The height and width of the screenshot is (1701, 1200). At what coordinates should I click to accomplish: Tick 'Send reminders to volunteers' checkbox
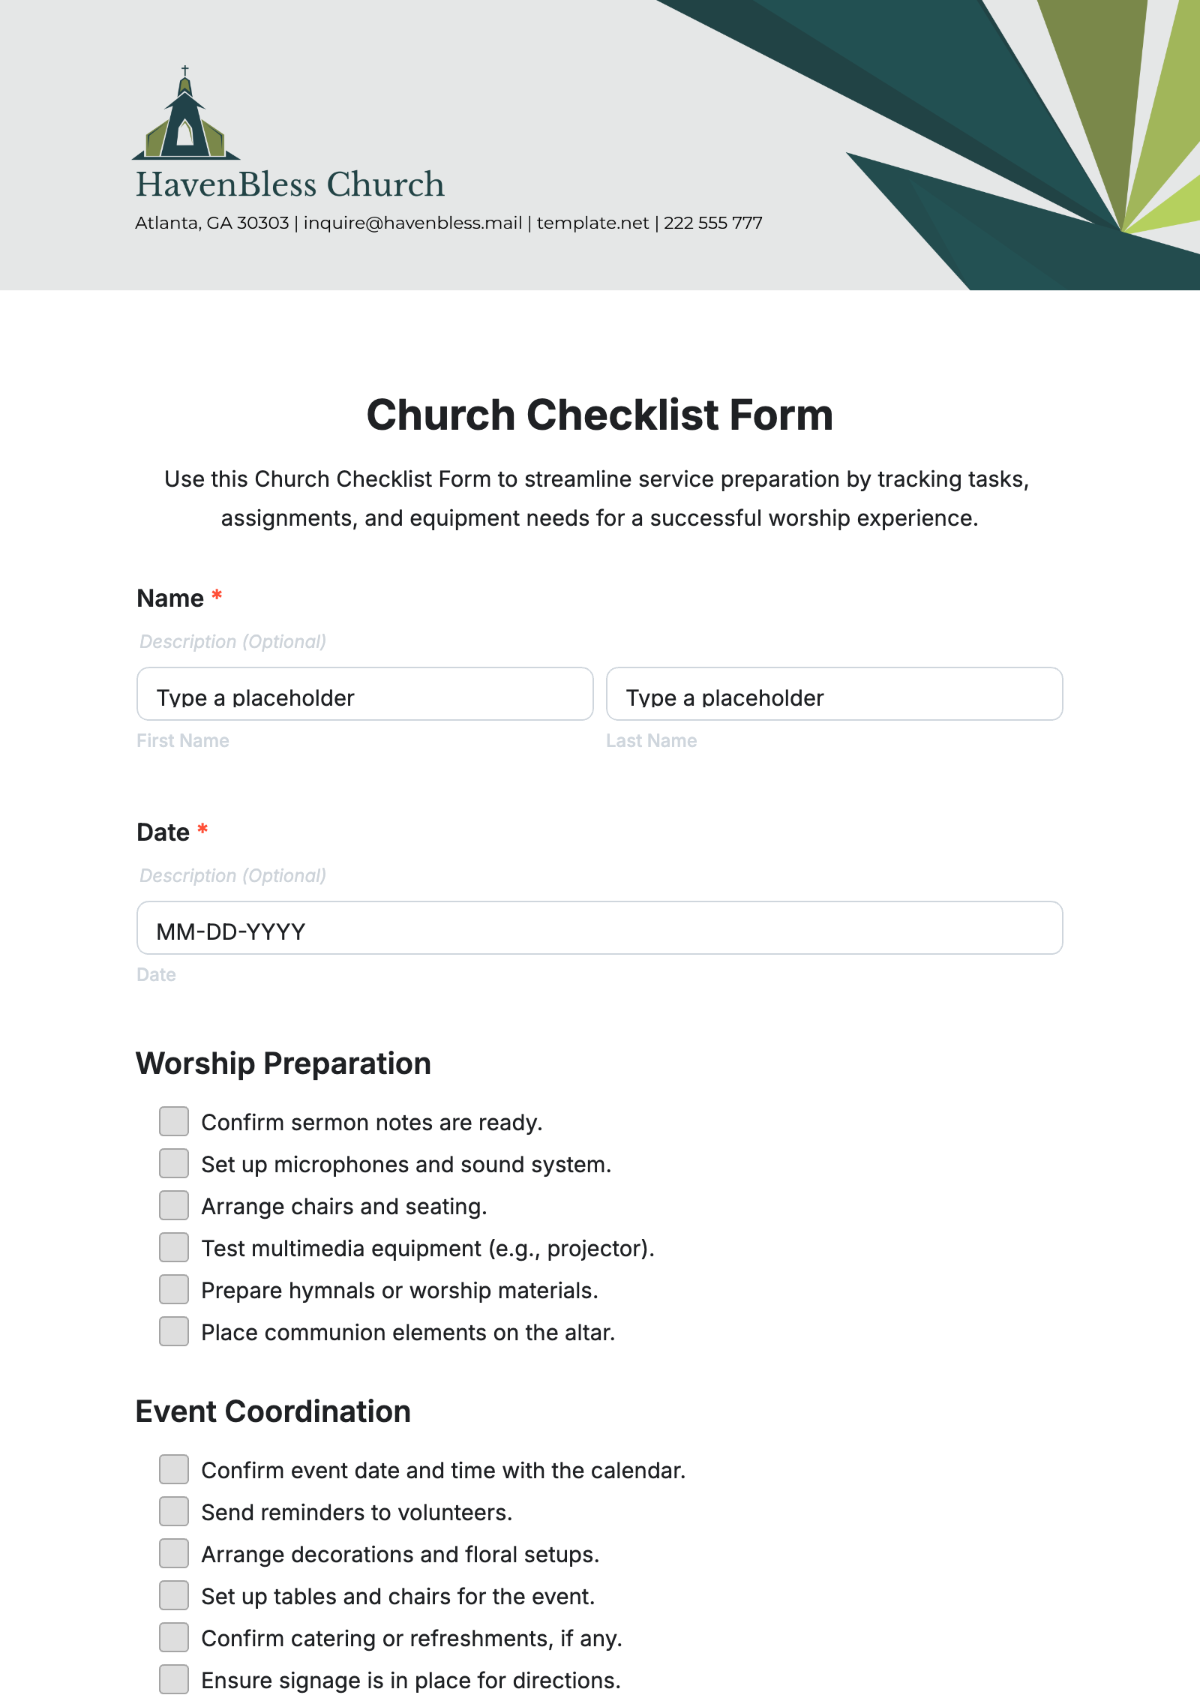[x=174, y=1512]
